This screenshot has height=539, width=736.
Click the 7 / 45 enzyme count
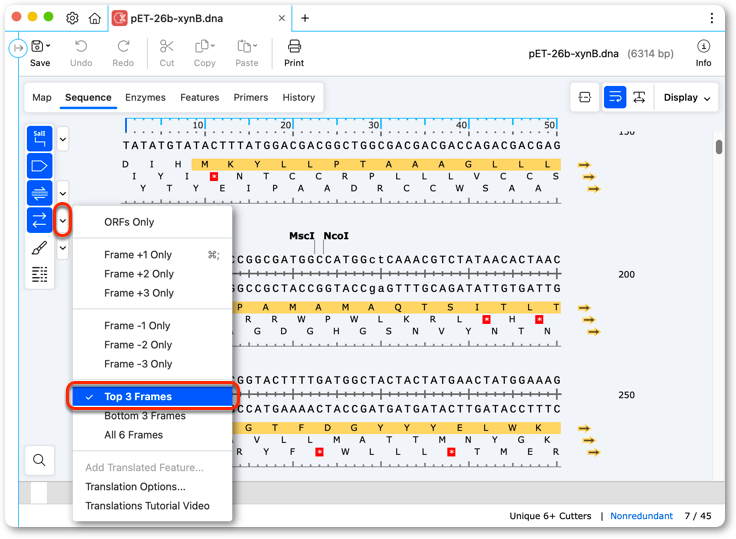coord(698,516)
